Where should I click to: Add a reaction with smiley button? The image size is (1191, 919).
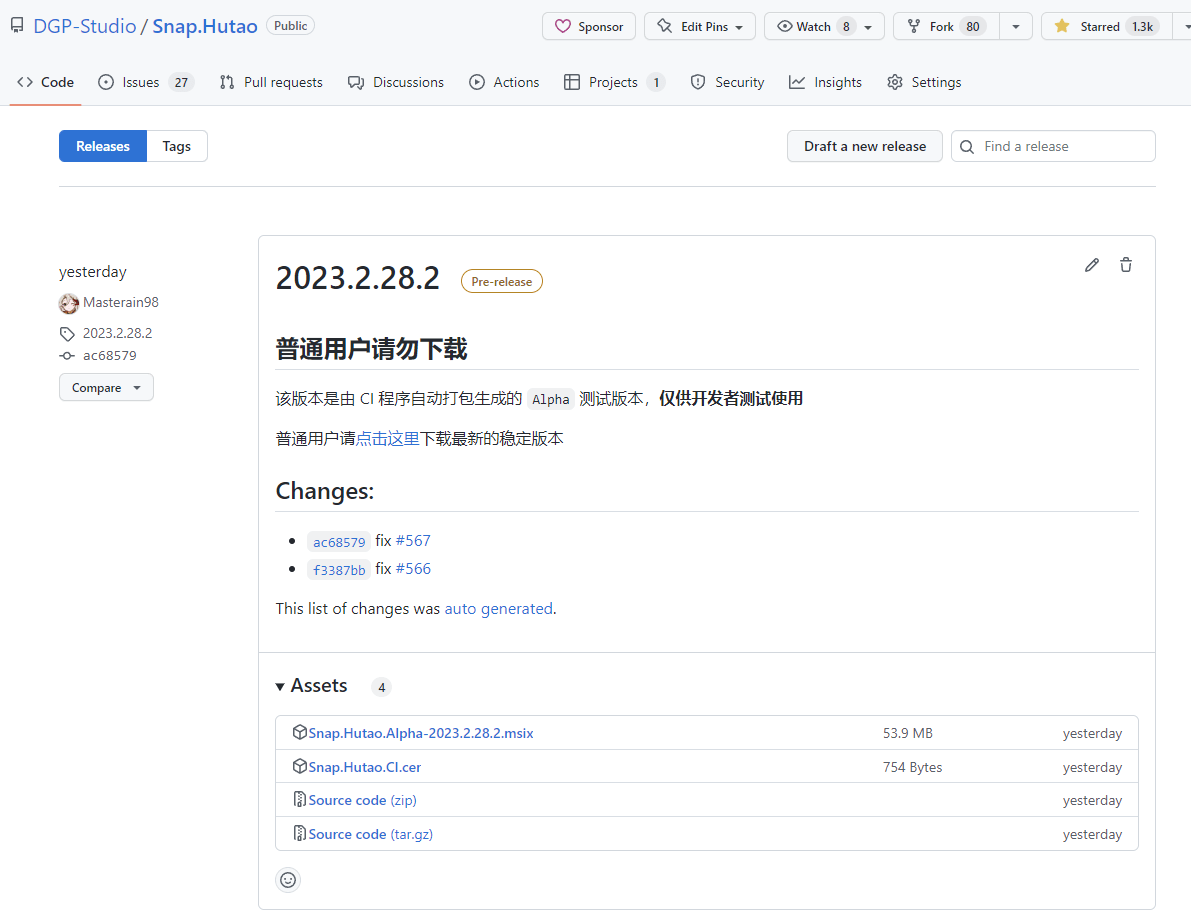tap(288, 880)
